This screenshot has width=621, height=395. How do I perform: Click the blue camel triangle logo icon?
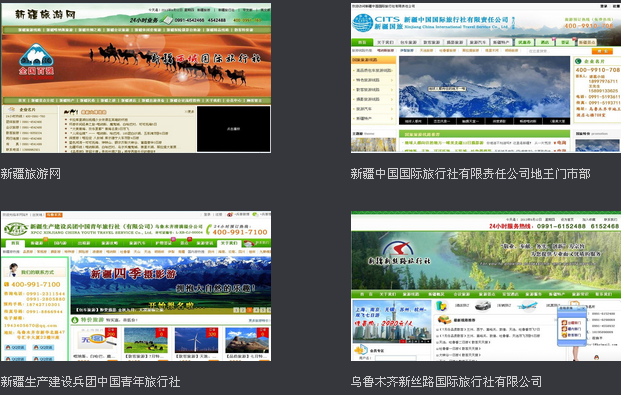pos(36,55)
